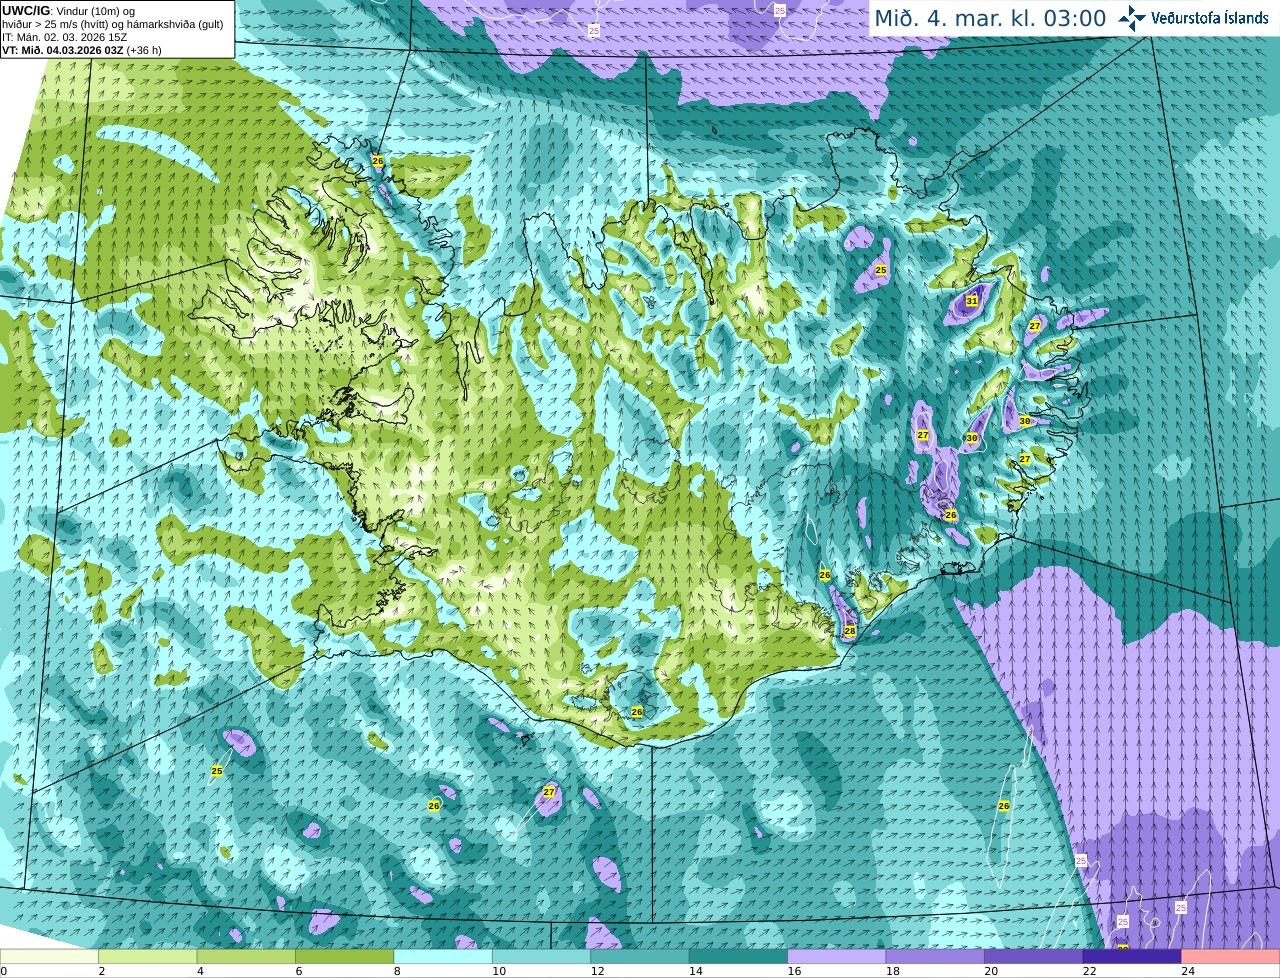
Task: Click the gust label 25 over the southwest ocean
Action: coord(217,771)
